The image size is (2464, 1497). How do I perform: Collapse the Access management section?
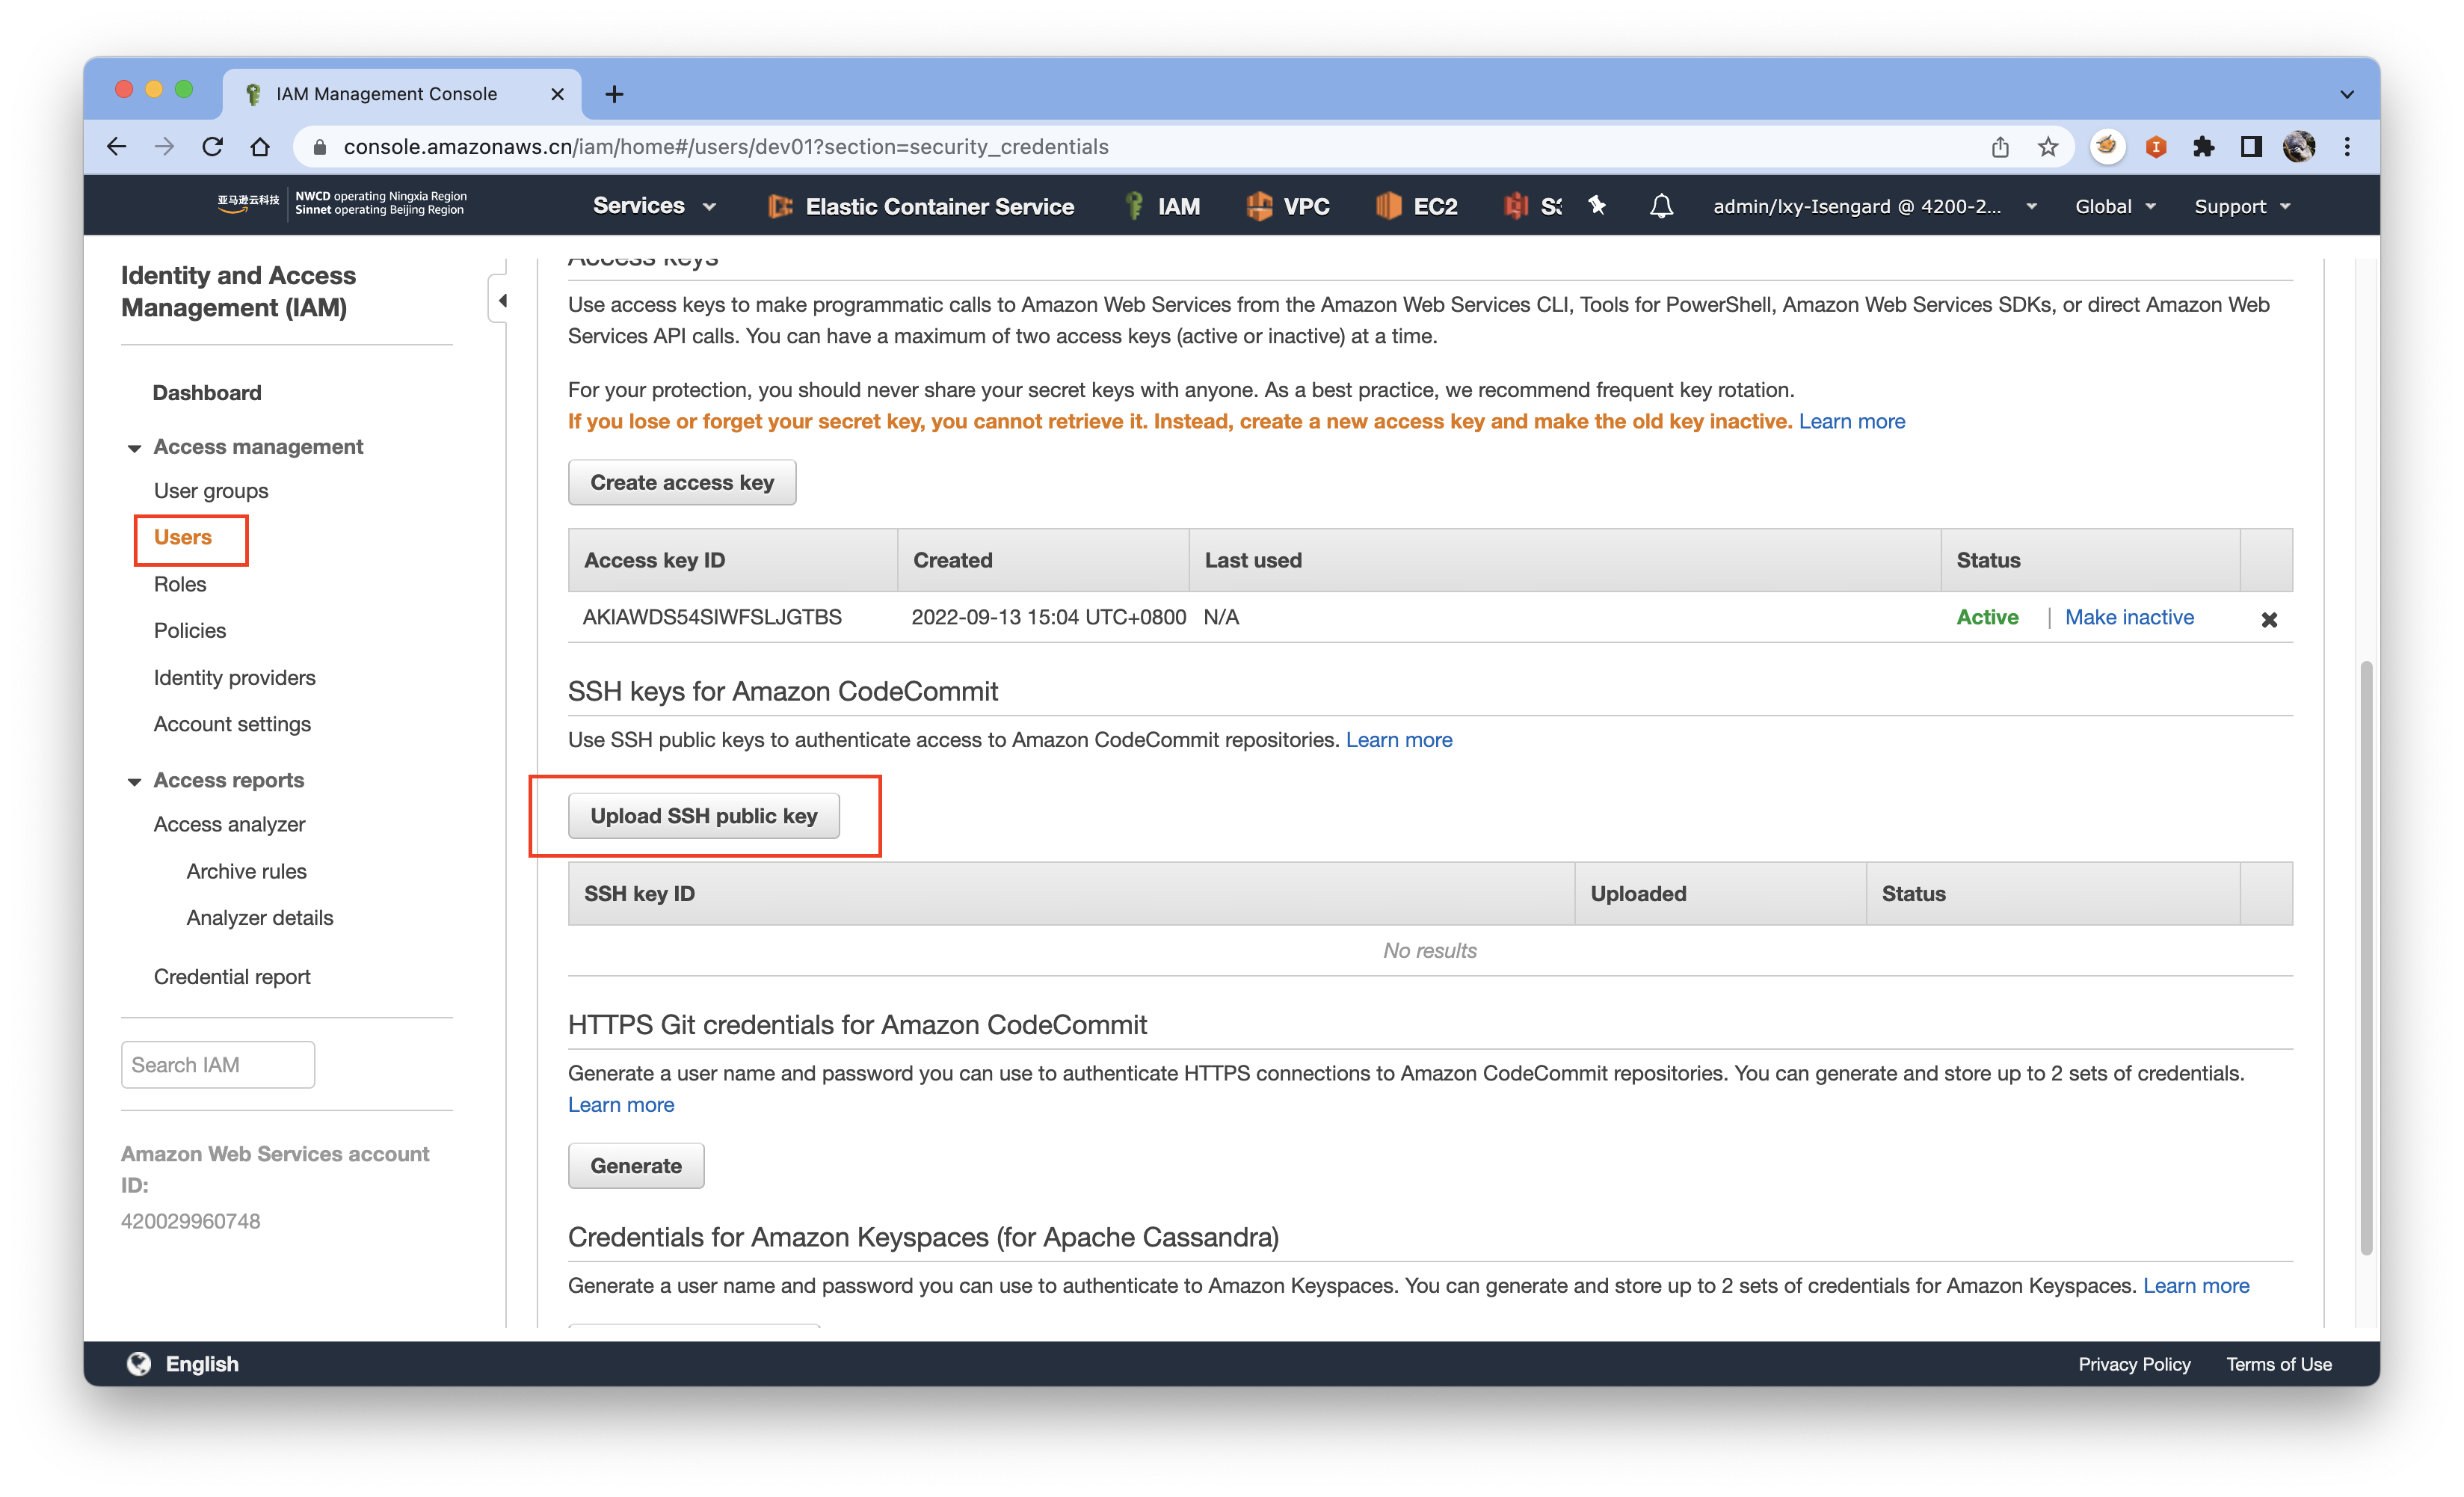click(134, 448)
